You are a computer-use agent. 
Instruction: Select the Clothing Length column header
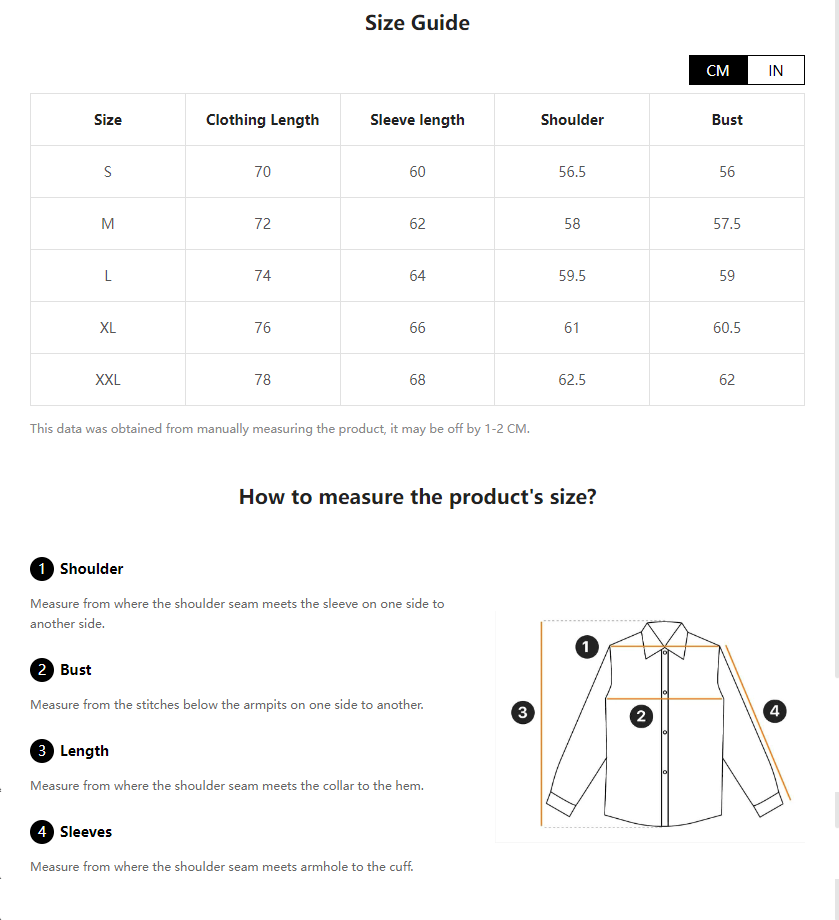(x=263, y=120)
